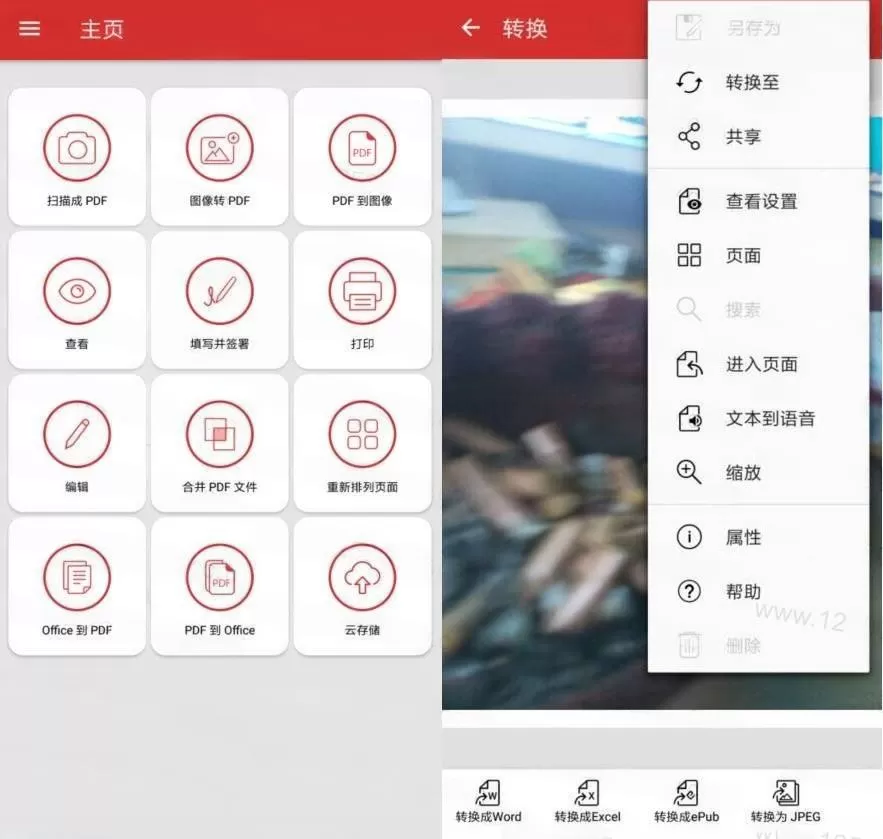This screenshot has width=883, height=839.
Task: Open the 云存储 cloud upload tile
Action: 363,586
